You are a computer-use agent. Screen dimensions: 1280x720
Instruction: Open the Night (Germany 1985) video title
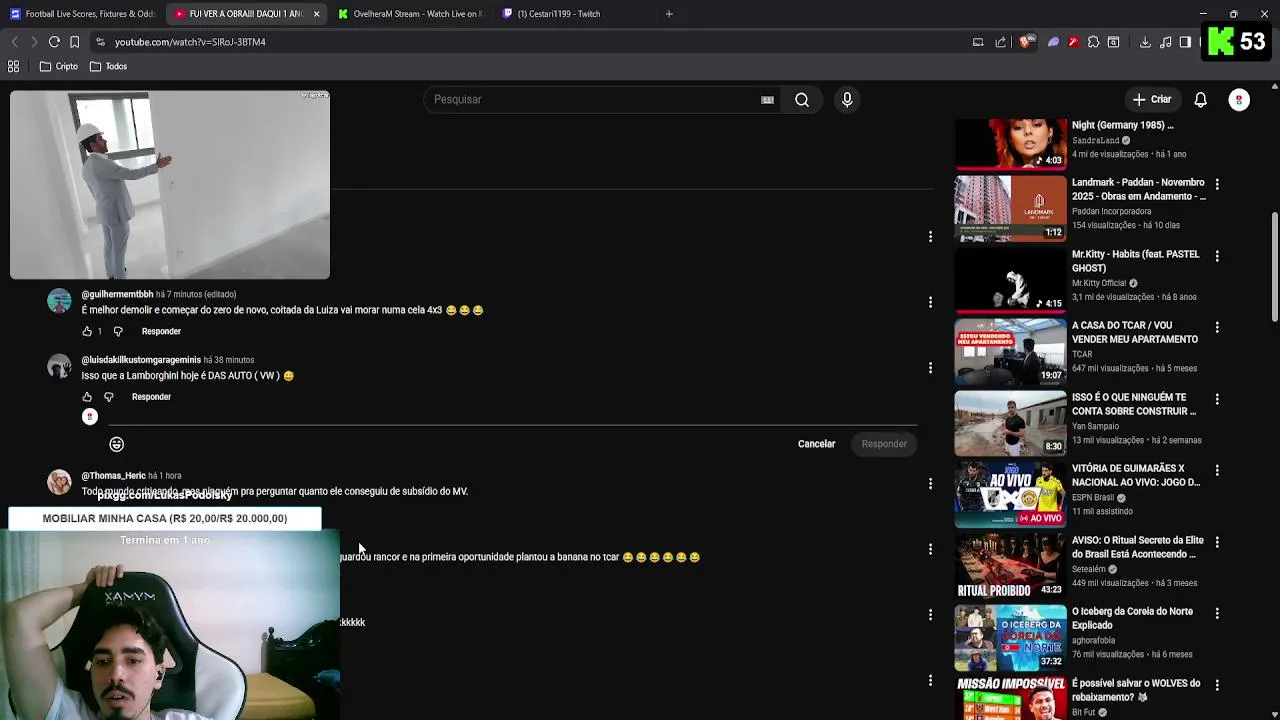coord(1122,126)
